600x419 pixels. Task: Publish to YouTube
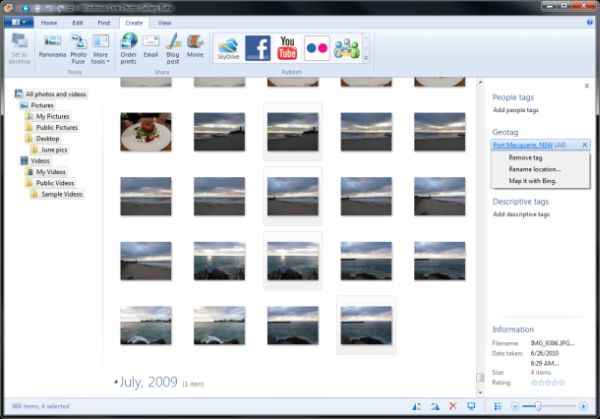pyautogui.click(x=287, y=48)
